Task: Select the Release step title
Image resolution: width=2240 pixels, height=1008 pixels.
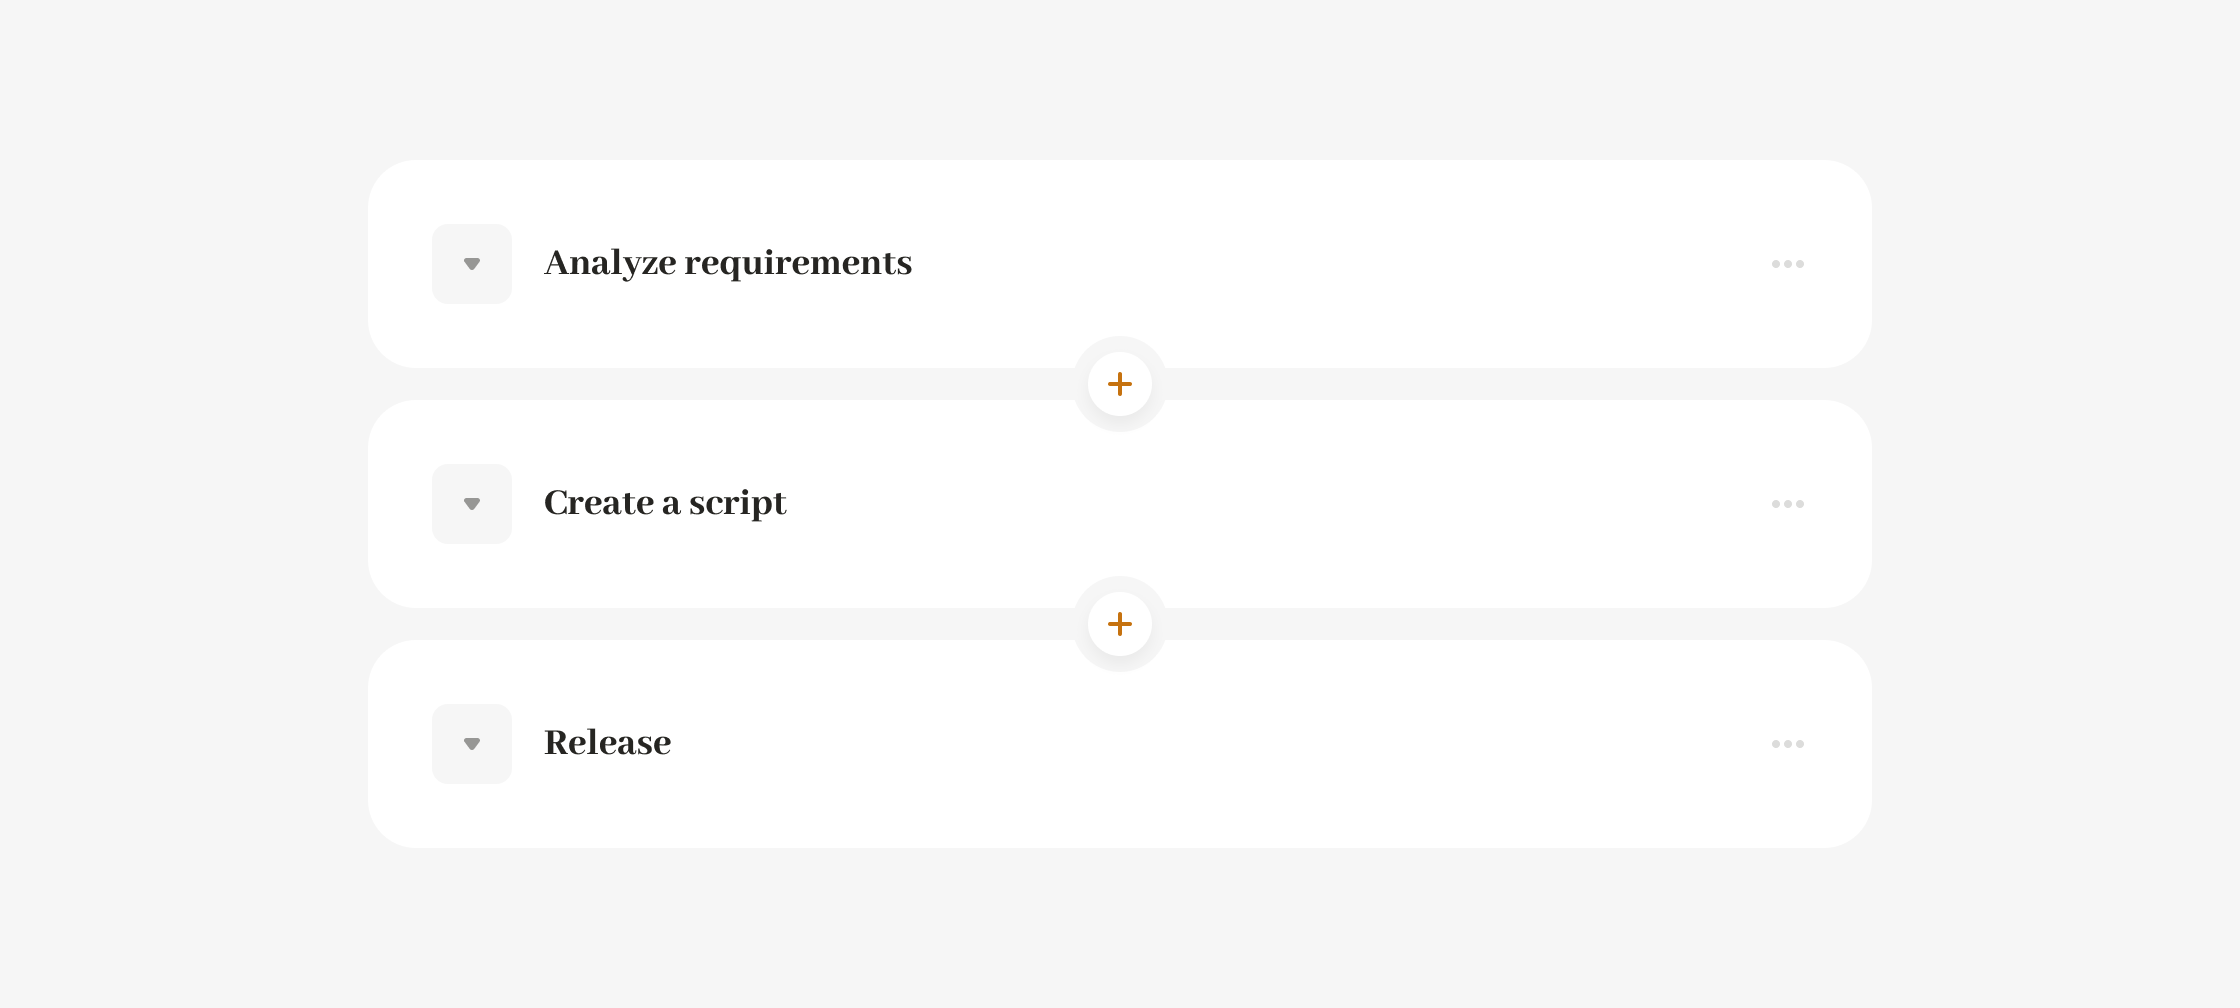Action: pos(607,743)
